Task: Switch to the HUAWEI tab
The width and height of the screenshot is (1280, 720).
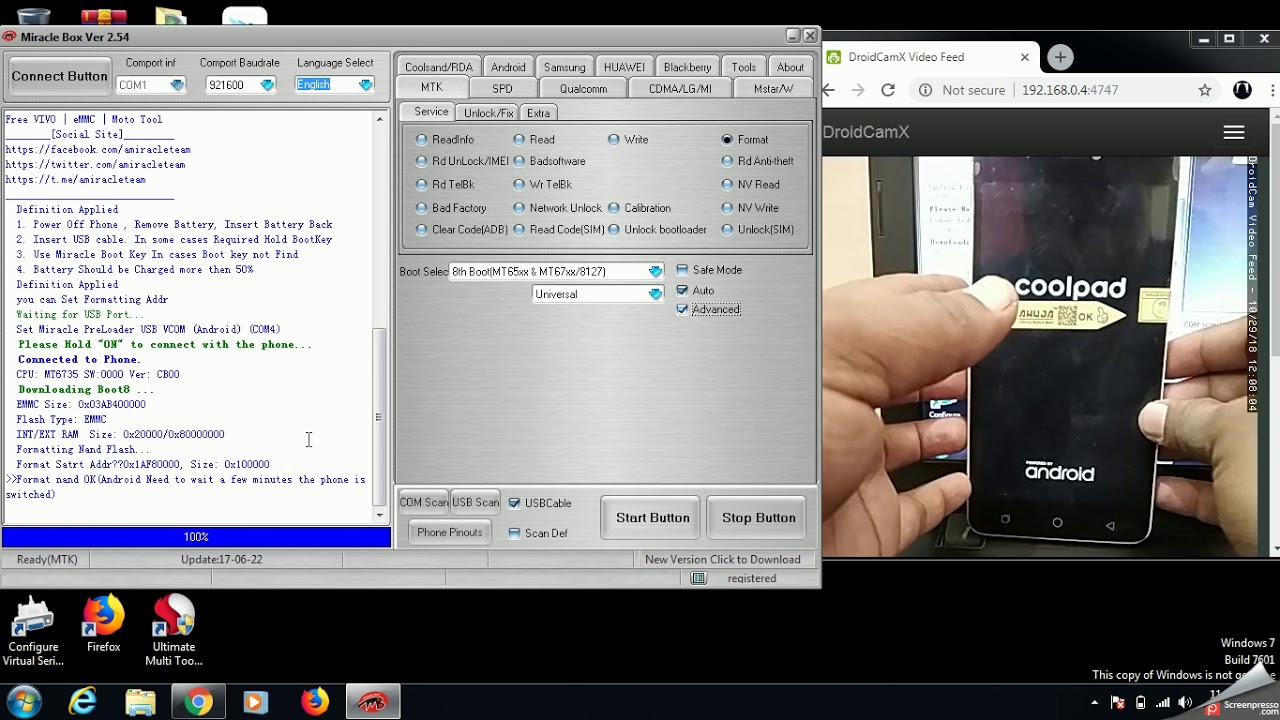Action: pyautogui.click(x=624, y=67)
